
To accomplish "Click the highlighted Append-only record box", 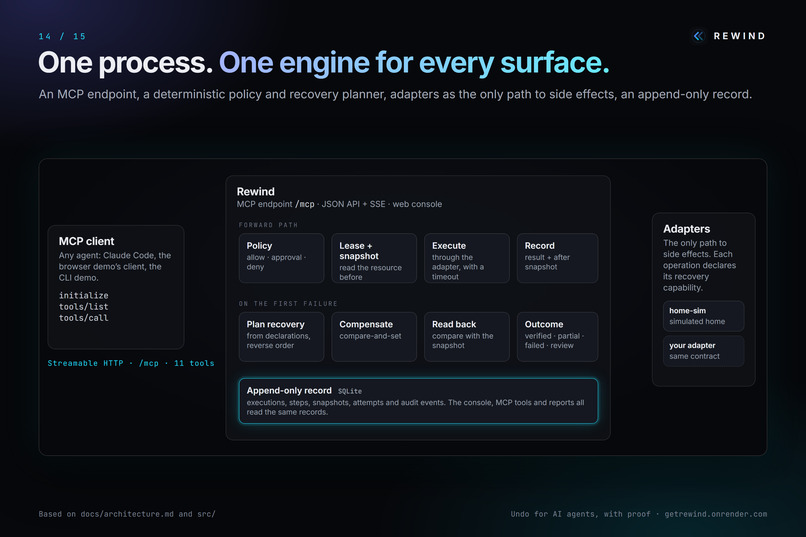I will point(418,401).
